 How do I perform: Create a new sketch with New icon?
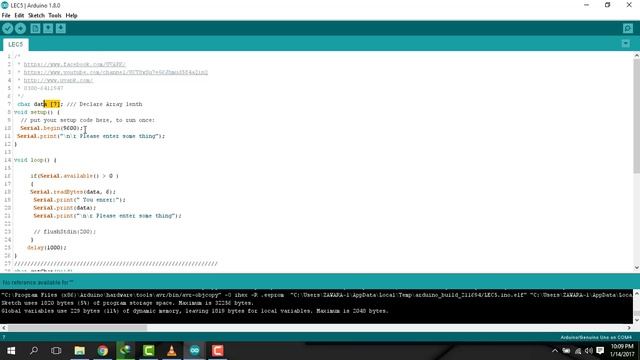pos(35,28)
